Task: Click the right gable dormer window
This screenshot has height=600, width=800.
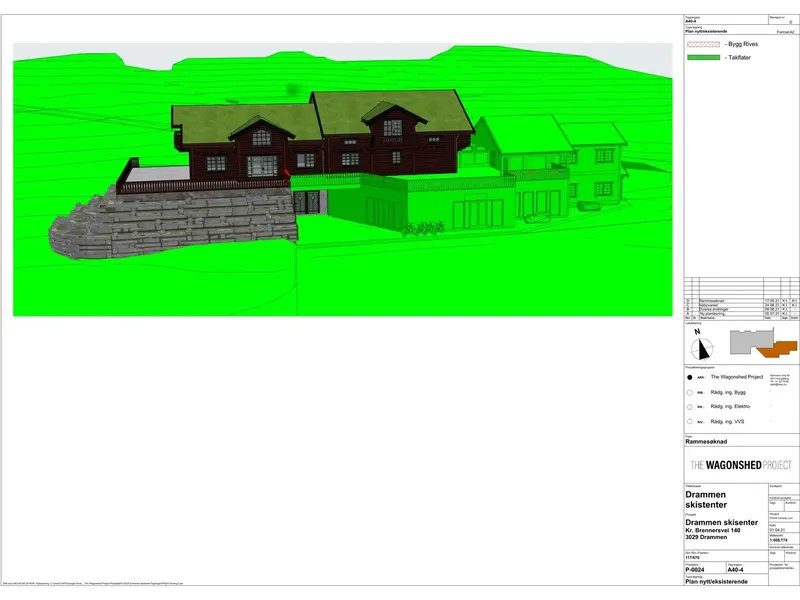Action: click(392, 128)
